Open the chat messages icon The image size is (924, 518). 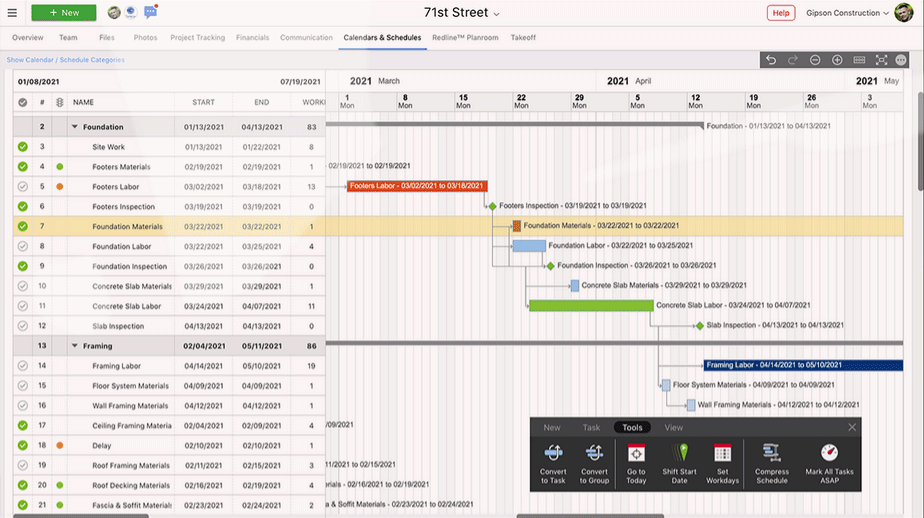[151, 12]
